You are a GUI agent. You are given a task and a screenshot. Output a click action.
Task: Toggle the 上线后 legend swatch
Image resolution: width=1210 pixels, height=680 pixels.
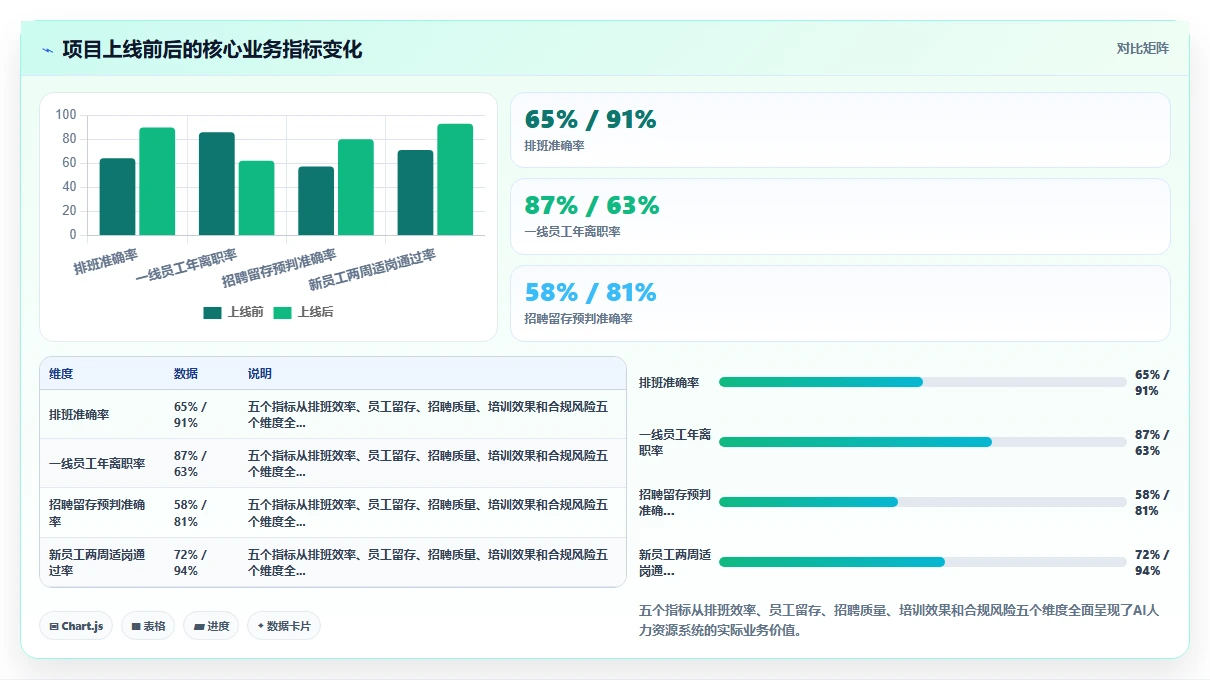point(282,312)
